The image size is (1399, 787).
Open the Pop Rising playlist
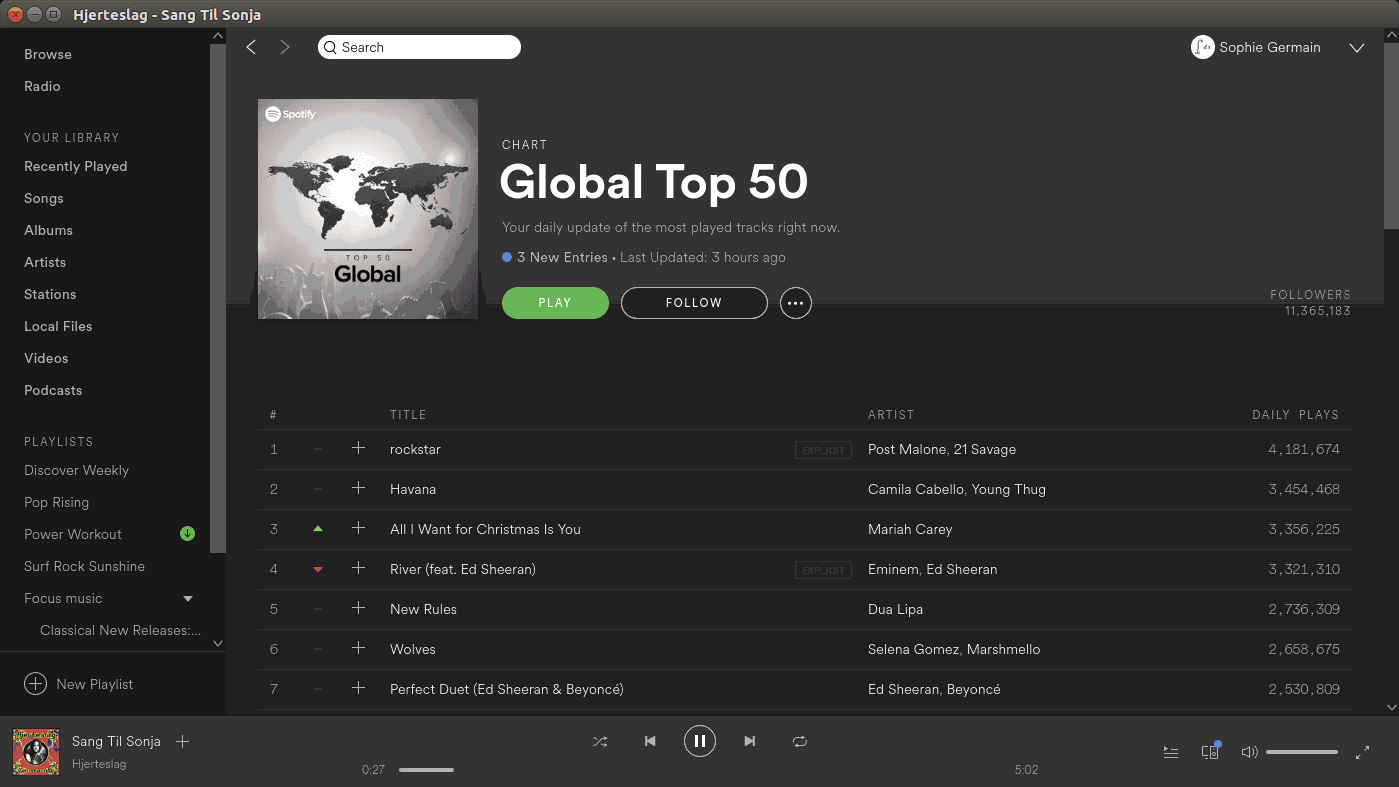(56, 502)
